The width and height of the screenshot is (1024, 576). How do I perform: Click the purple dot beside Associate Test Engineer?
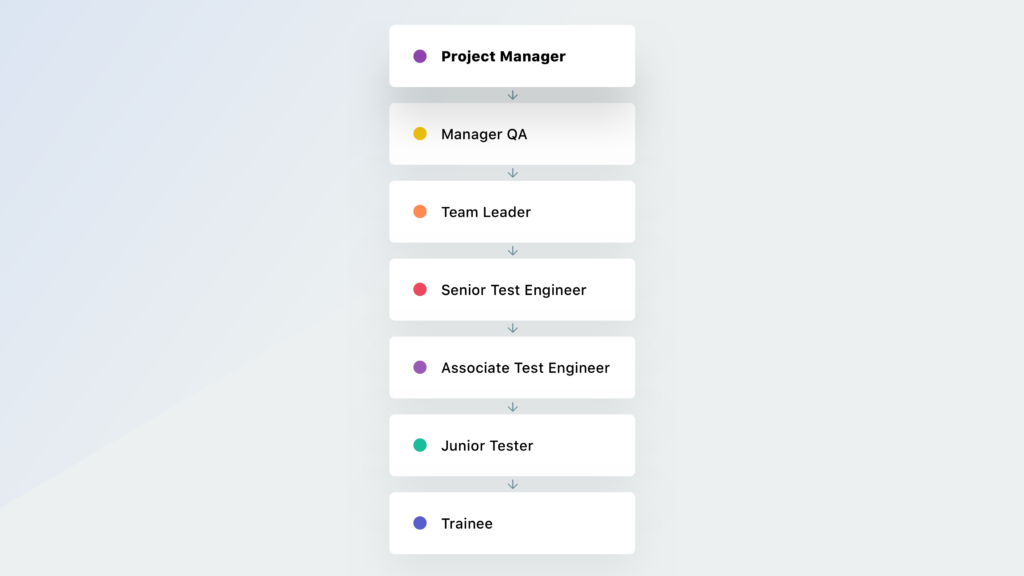[420, 367]
